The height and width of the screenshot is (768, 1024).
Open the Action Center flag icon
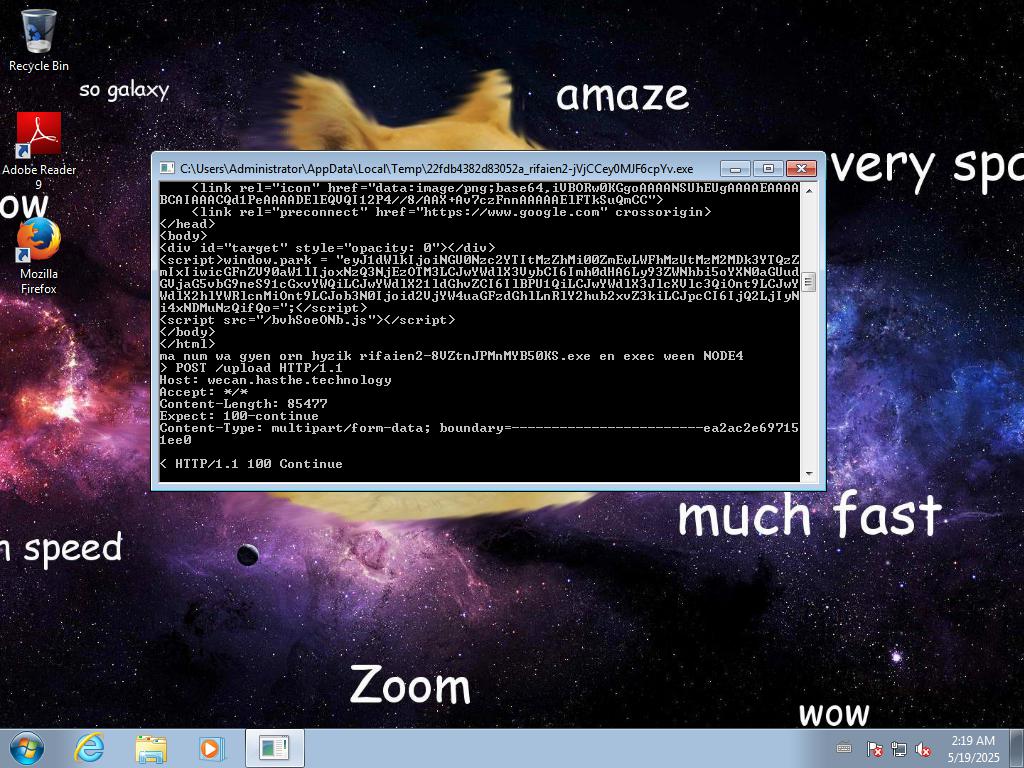tap(874, 748)
